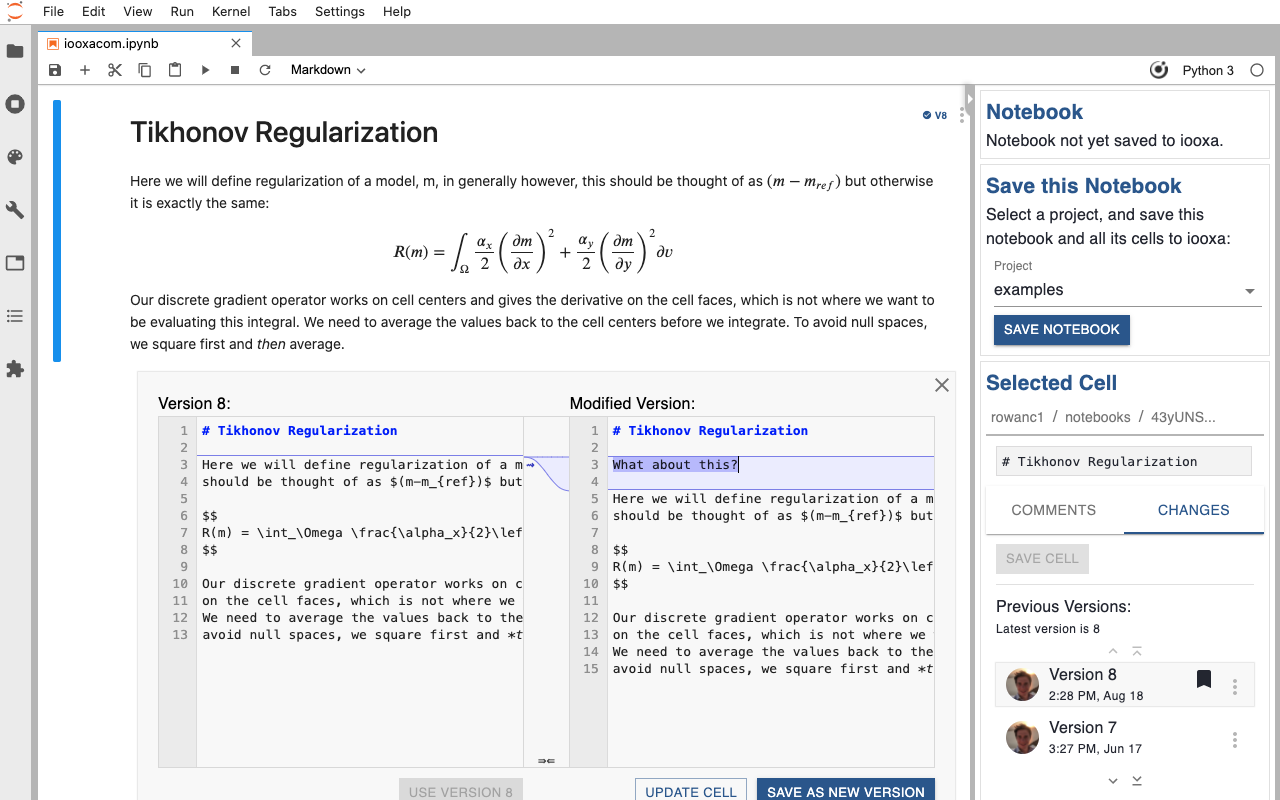This screenshot has height=800, width=1280.
Task: Run the current cell
Action: [x=205, y=70]
